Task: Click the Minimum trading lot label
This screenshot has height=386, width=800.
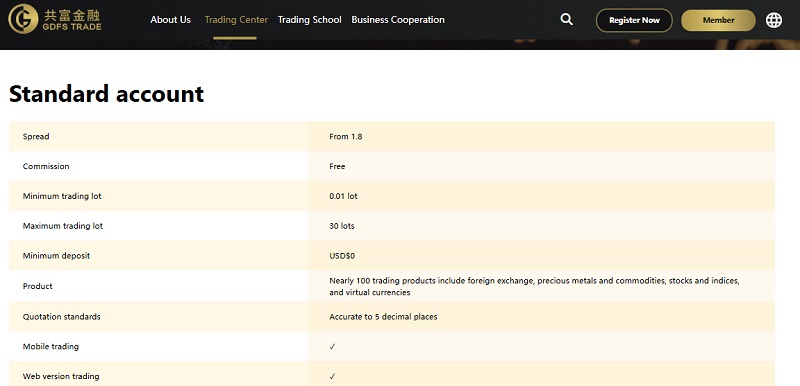Action: tap(62, 196)
